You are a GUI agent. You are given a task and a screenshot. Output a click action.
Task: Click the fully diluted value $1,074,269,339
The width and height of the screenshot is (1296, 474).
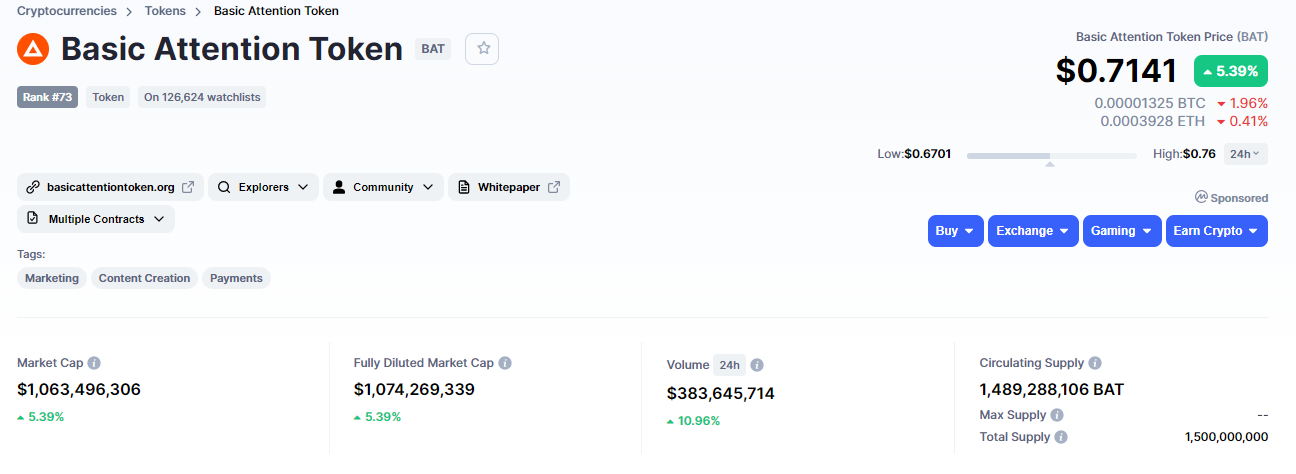point(414,390)
